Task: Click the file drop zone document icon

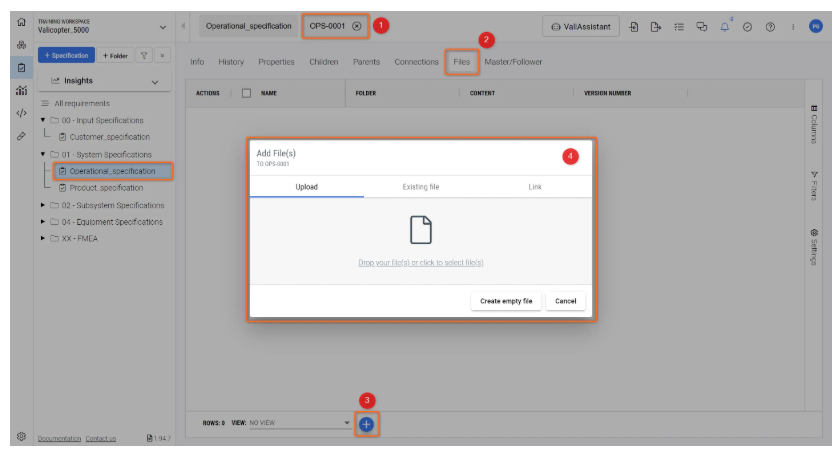Action: pos(421,230)
